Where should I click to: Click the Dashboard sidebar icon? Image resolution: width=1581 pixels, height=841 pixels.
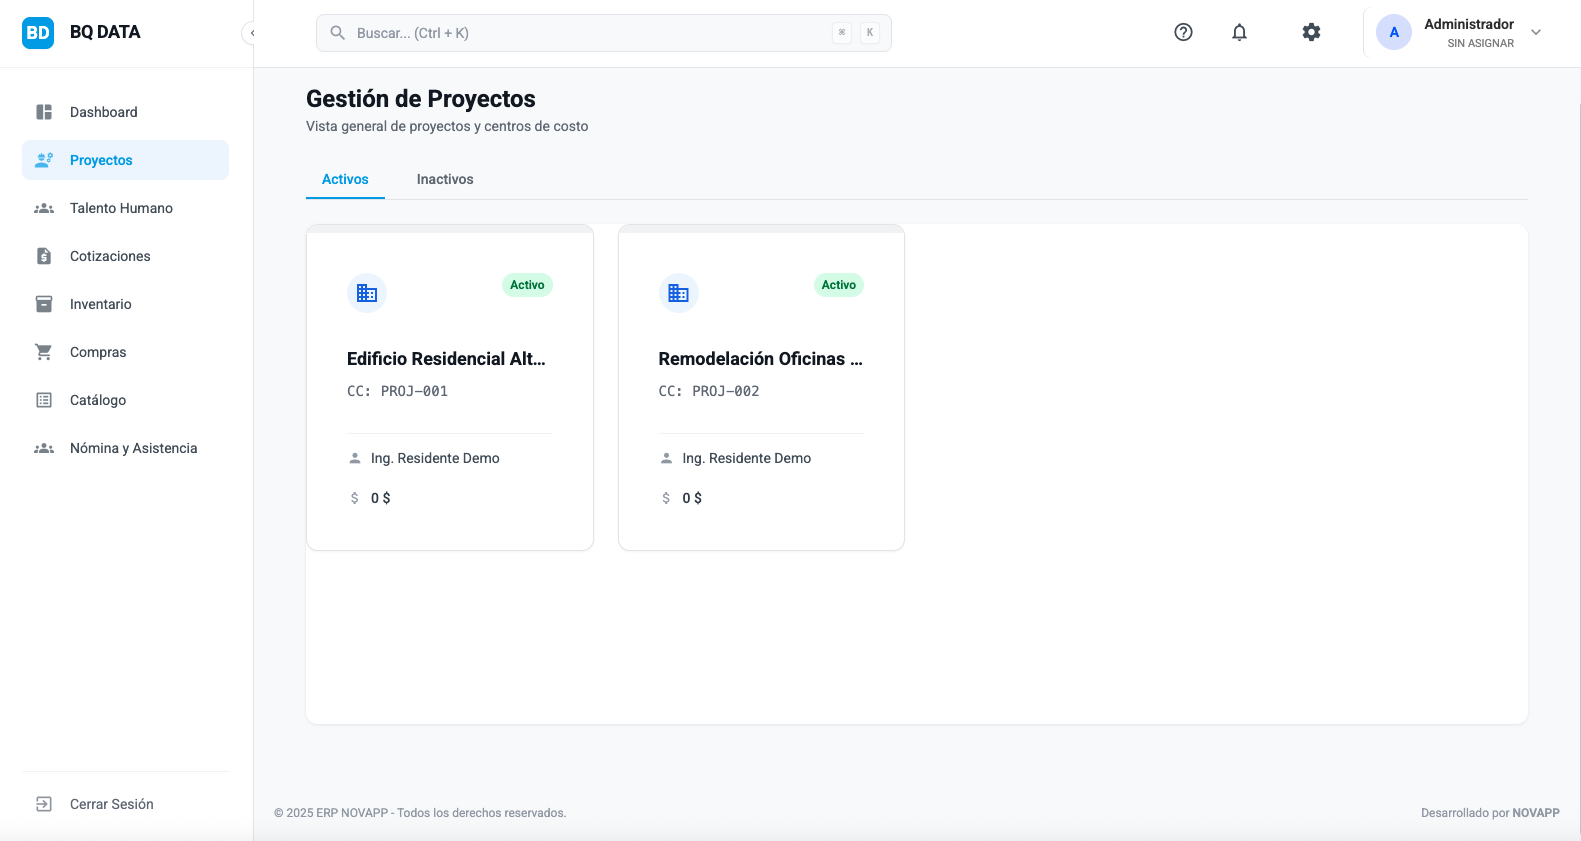44,112
